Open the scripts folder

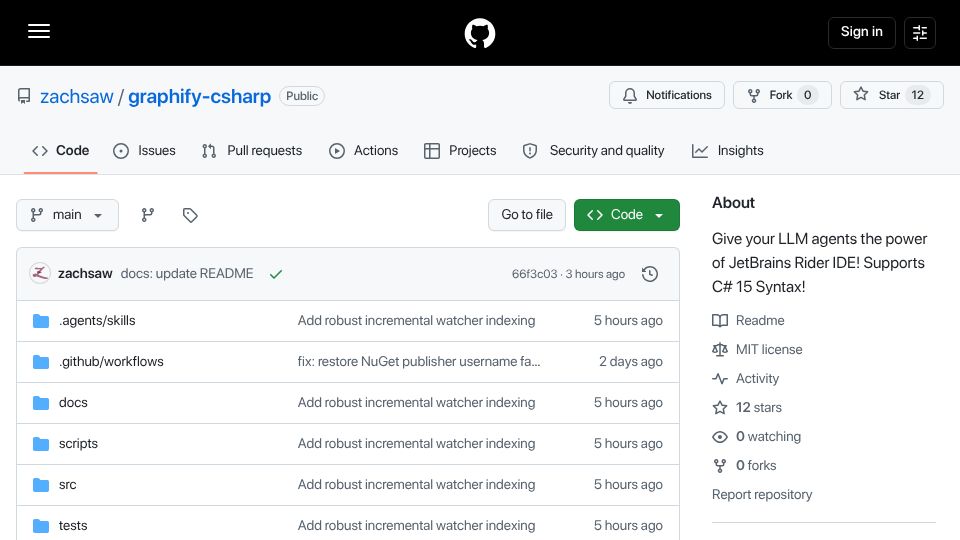(78, 444)
